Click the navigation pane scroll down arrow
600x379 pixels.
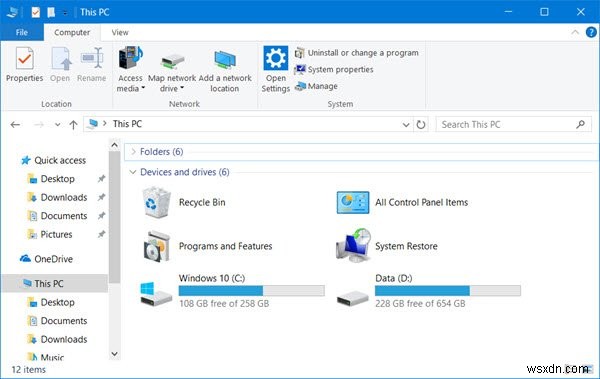(x=114, y=354)
